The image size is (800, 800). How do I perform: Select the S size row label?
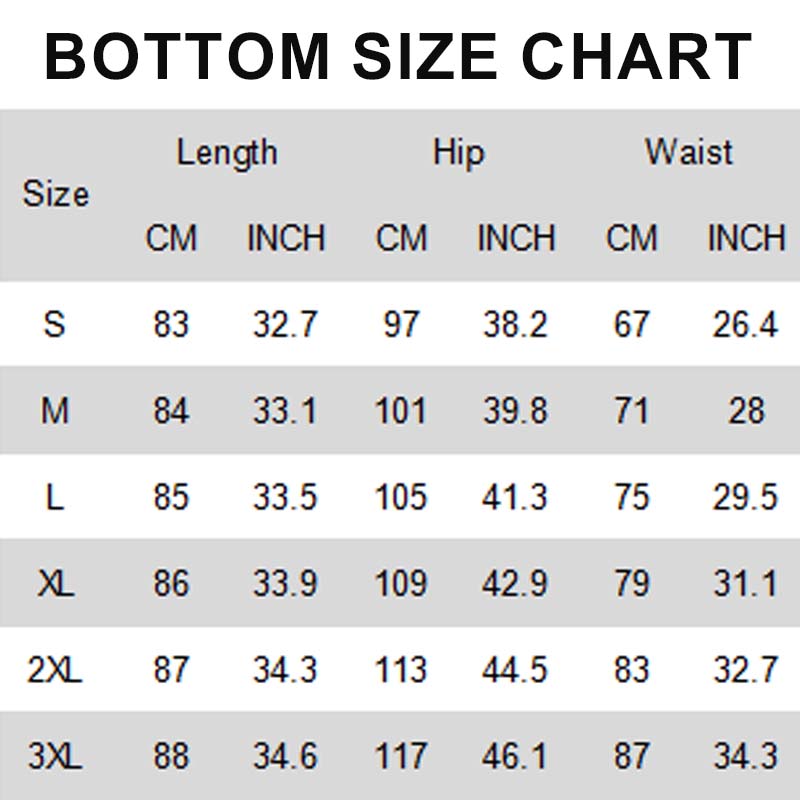[55, 324]
